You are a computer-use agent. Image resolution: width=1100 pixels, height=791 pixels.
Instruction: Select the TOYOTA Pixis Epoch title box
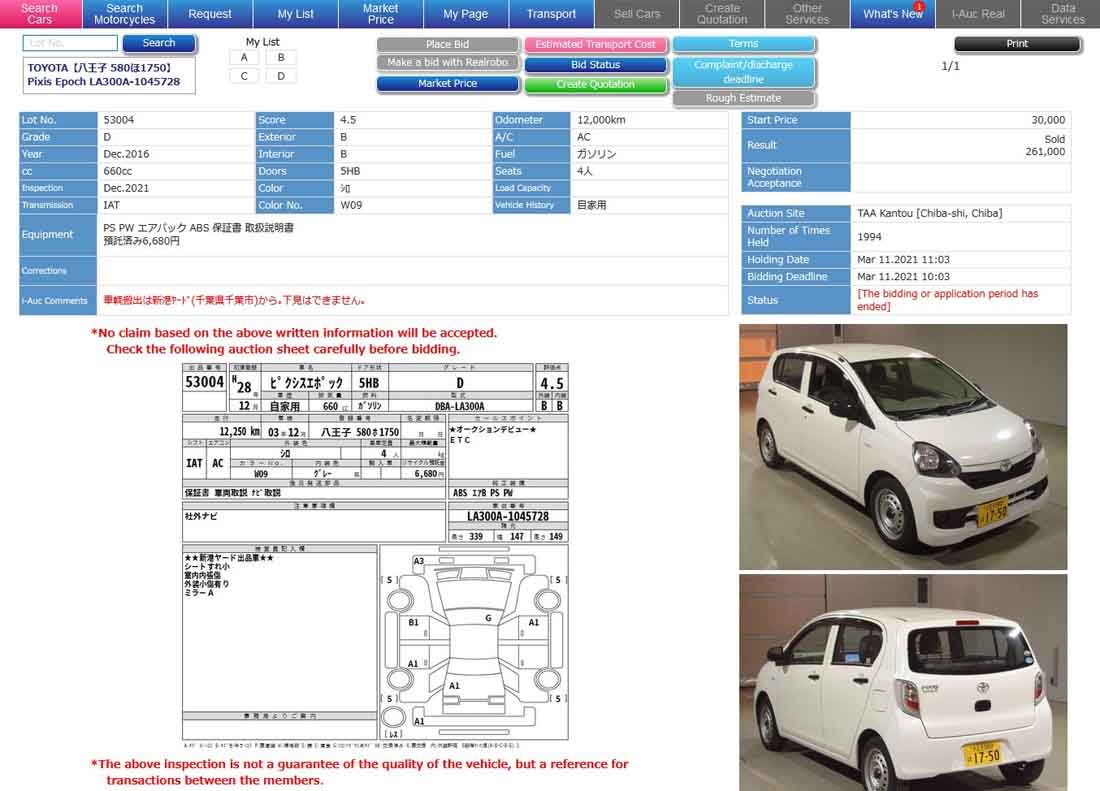pyautogui.click(x=109, y=75)
